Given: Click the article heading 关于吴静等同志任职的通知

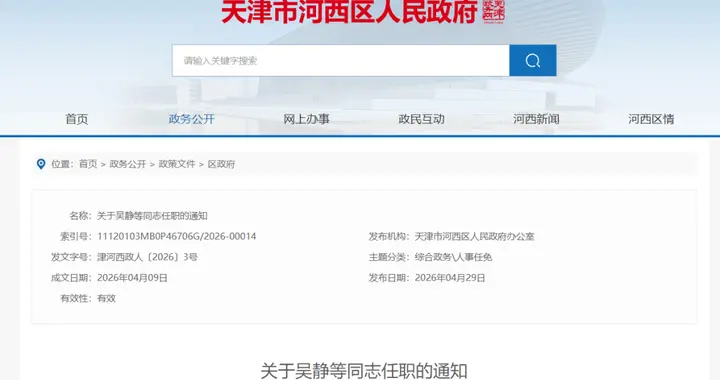Looking at the screenshot, I should (x=364, y=371).
